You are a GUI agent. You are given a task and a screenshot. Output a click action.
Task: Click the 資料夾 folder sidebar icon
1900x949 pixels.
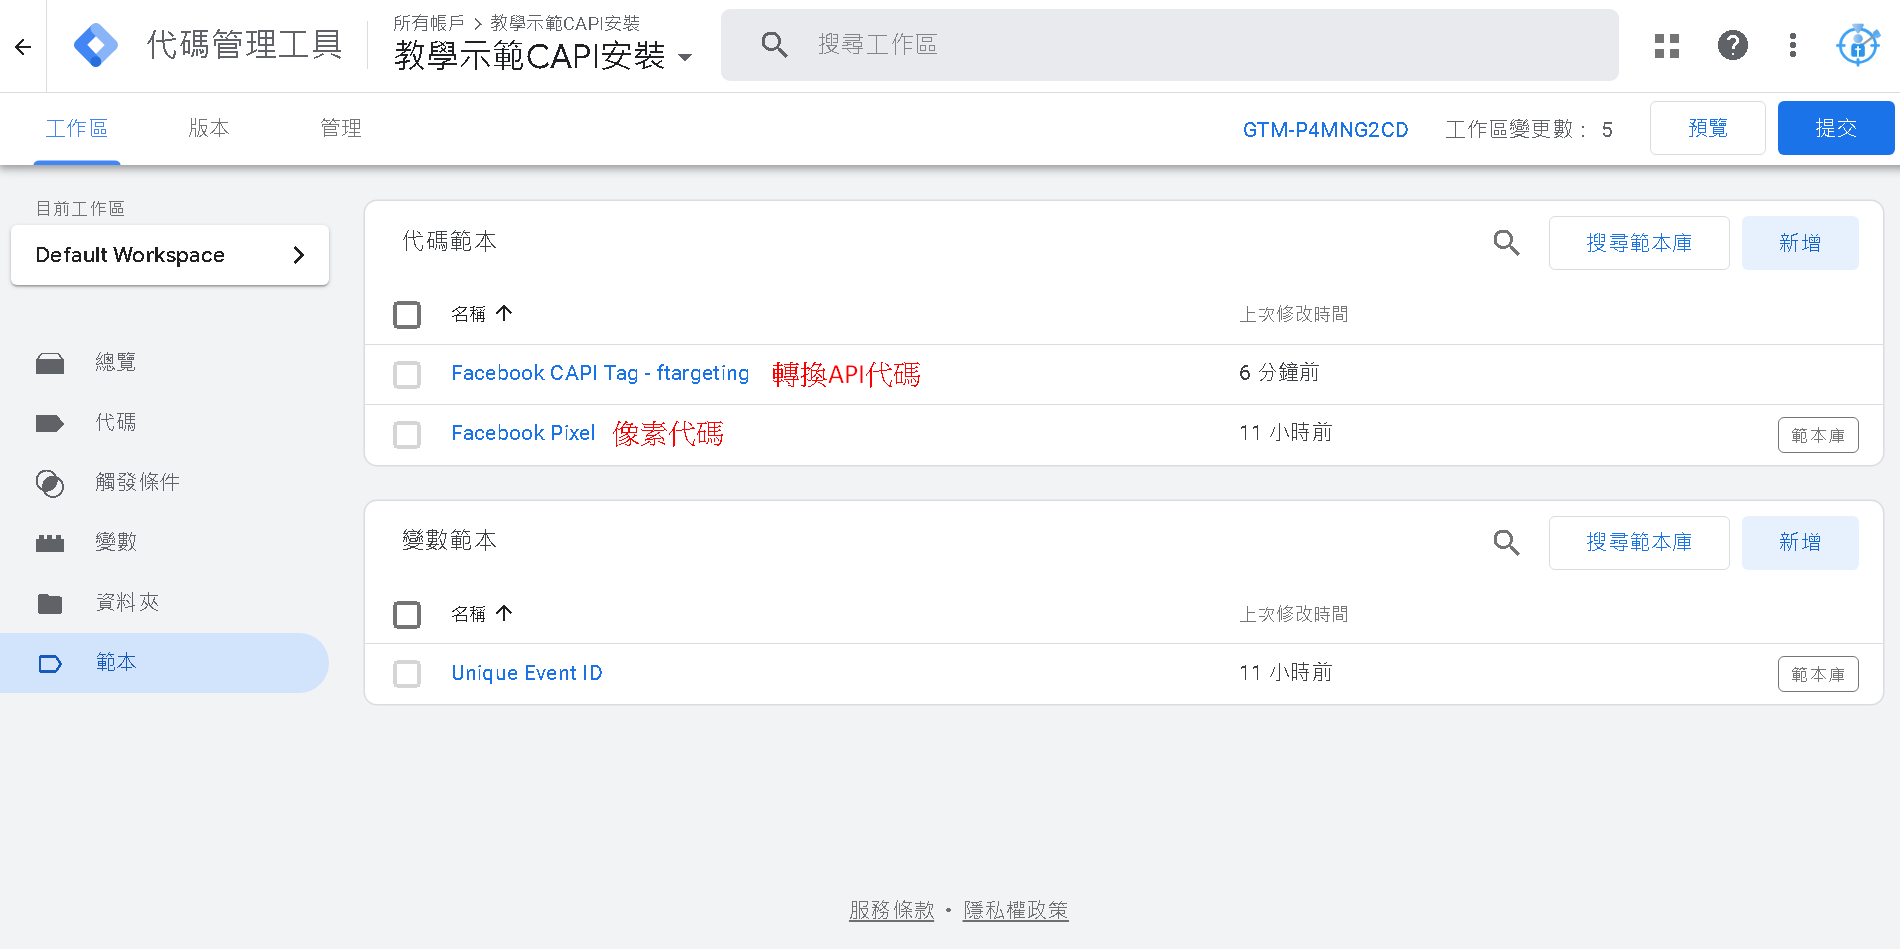point(50,603)
